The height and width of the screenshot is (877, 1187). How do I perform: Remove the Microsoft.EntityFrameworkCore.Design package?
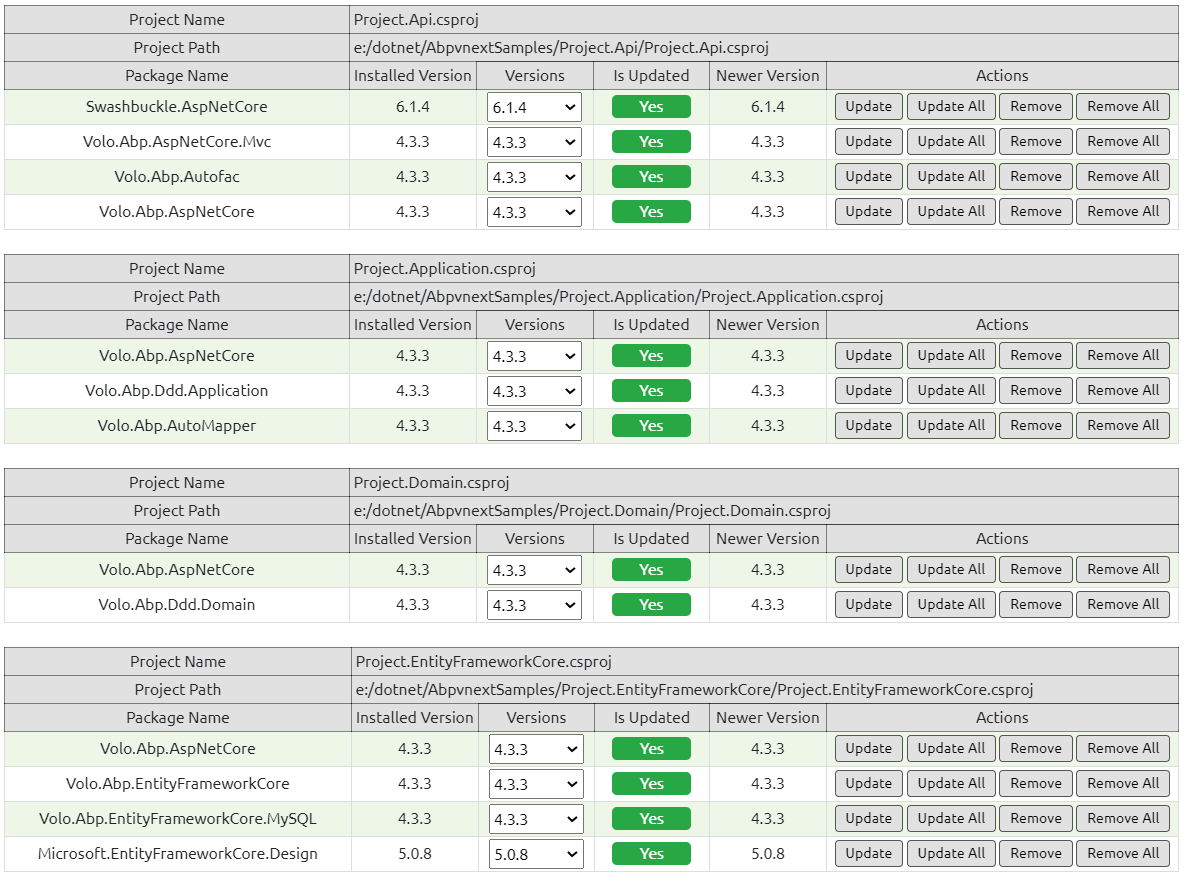pos(1036,854)
